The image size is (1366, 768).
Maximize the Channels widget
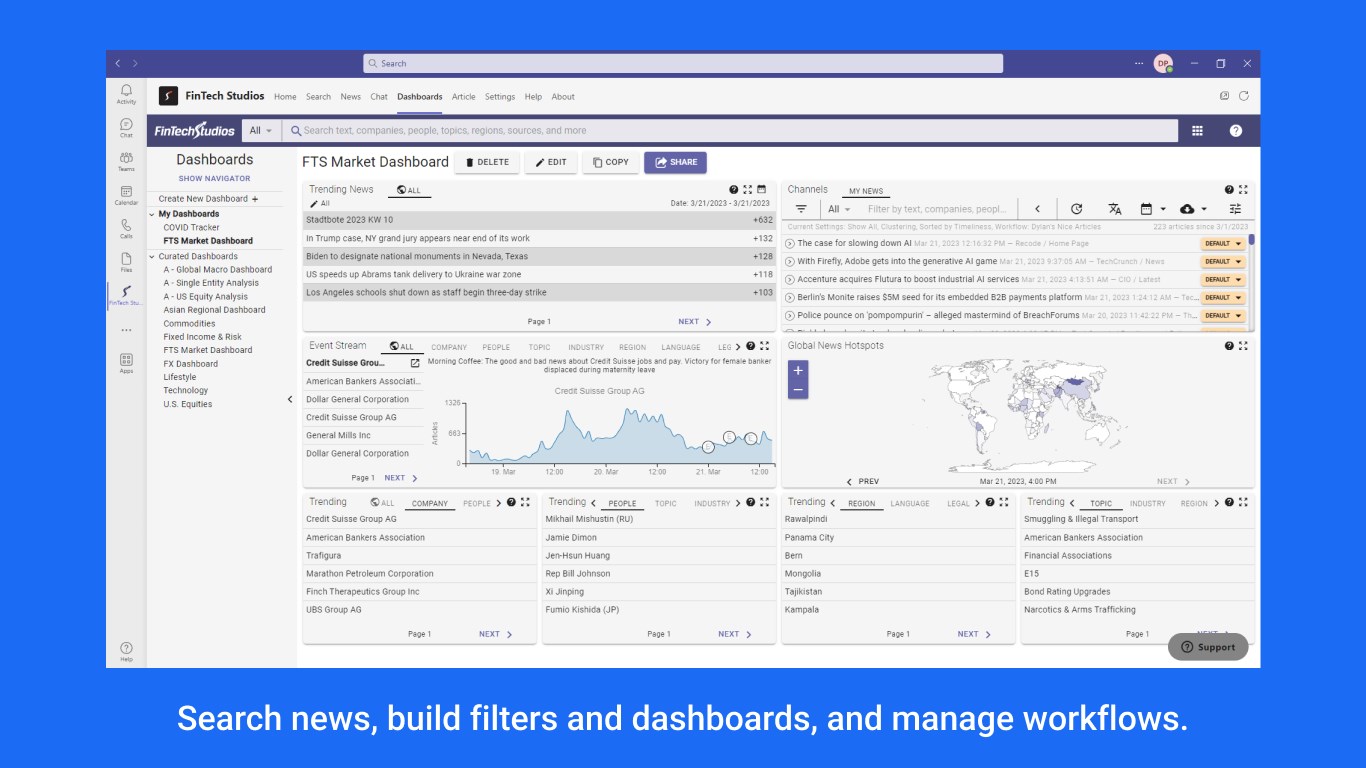[1243, 189]
